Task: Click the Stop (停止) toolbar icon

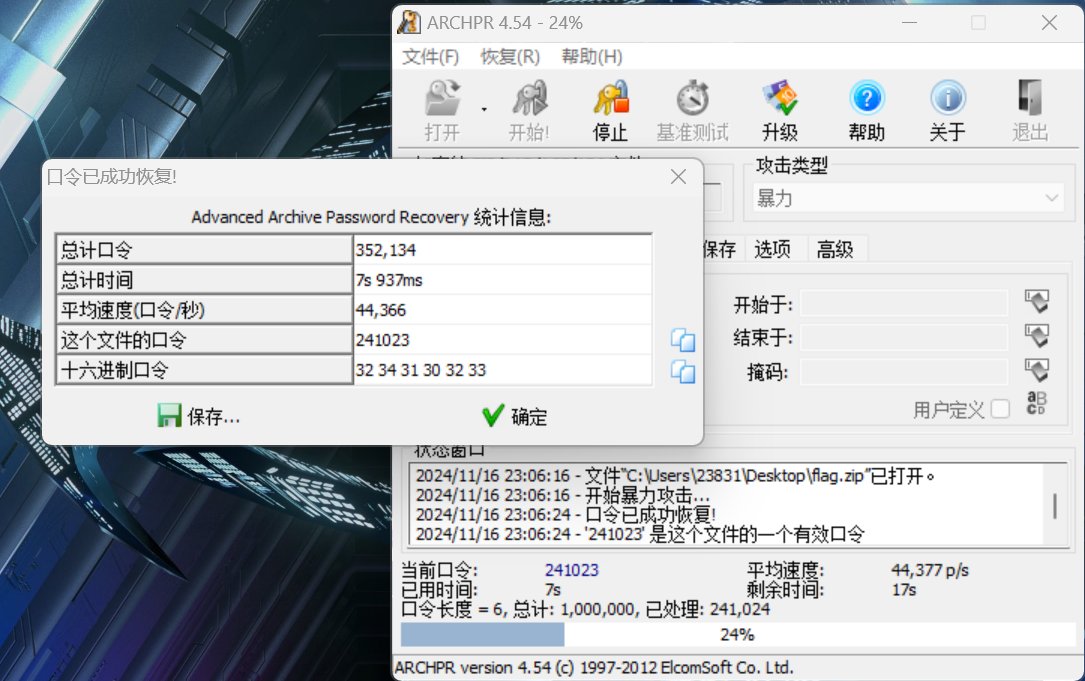Action: [x=611, y=98]
